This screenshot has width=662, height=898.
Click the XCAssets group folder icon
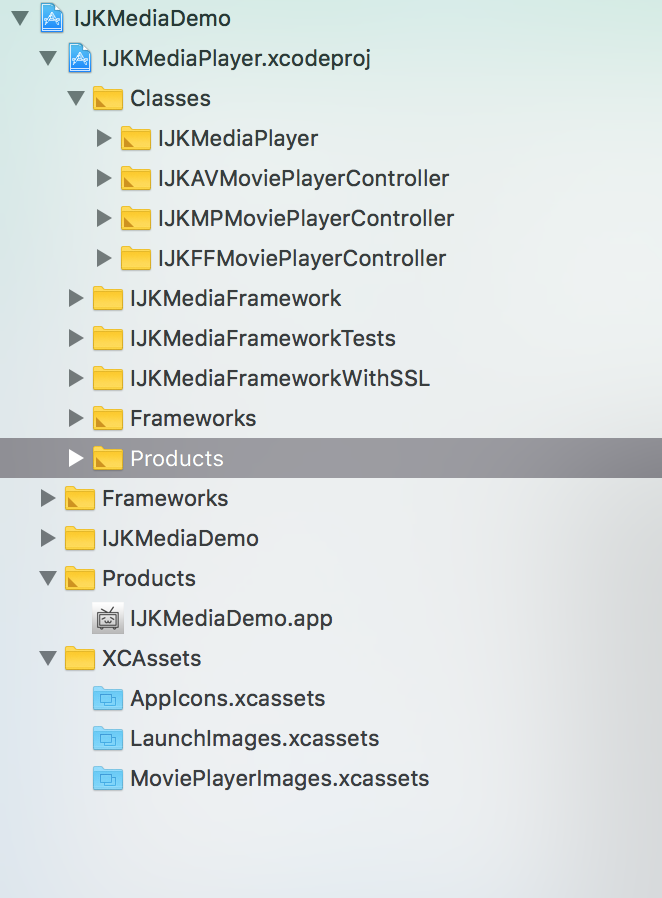point(80,658)
